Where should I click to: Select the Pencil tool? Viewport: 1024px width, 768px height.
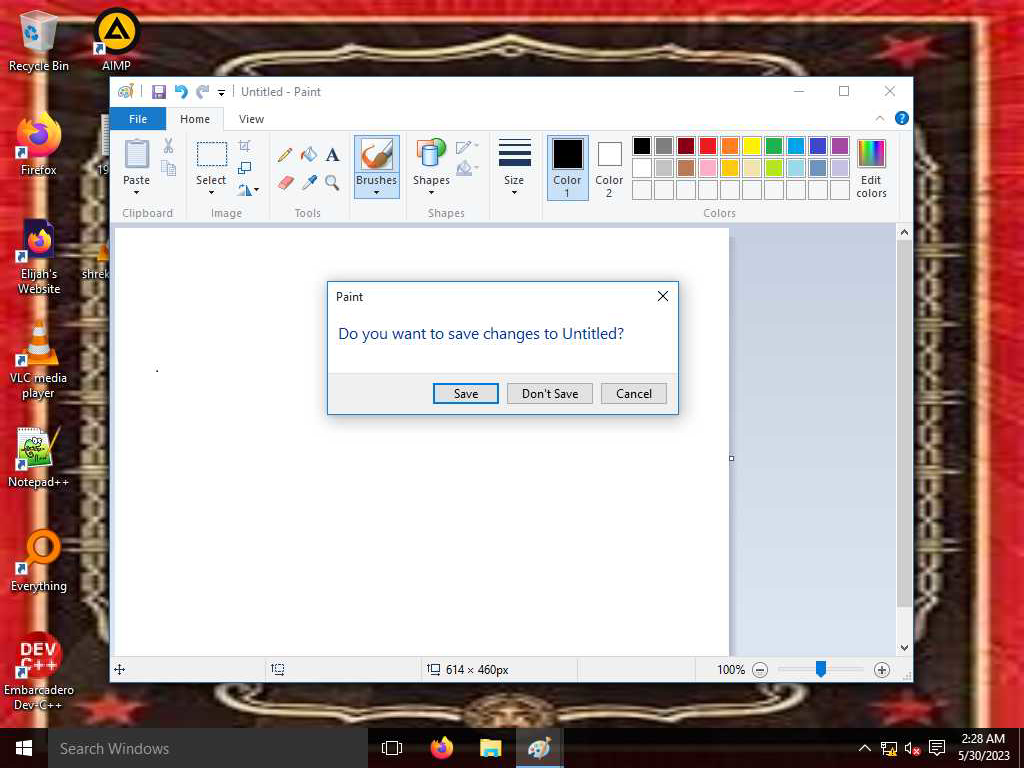(x=285, y=155)
